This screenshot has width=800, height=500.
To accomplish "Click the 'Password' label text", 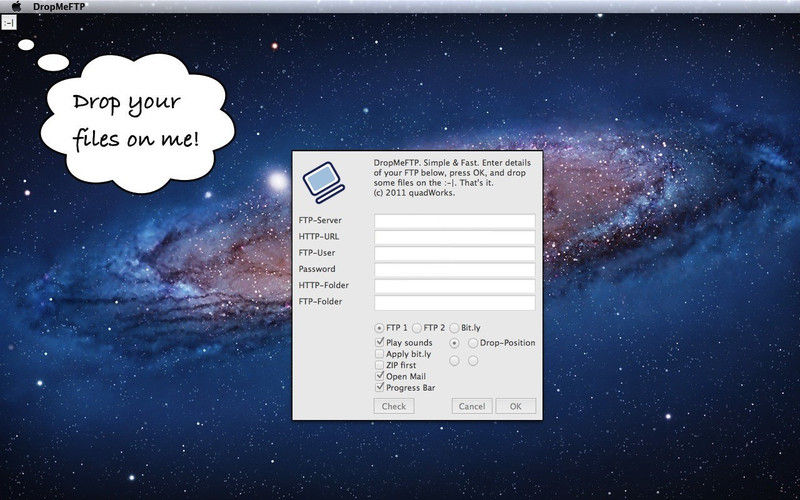I will pos(317,269).
